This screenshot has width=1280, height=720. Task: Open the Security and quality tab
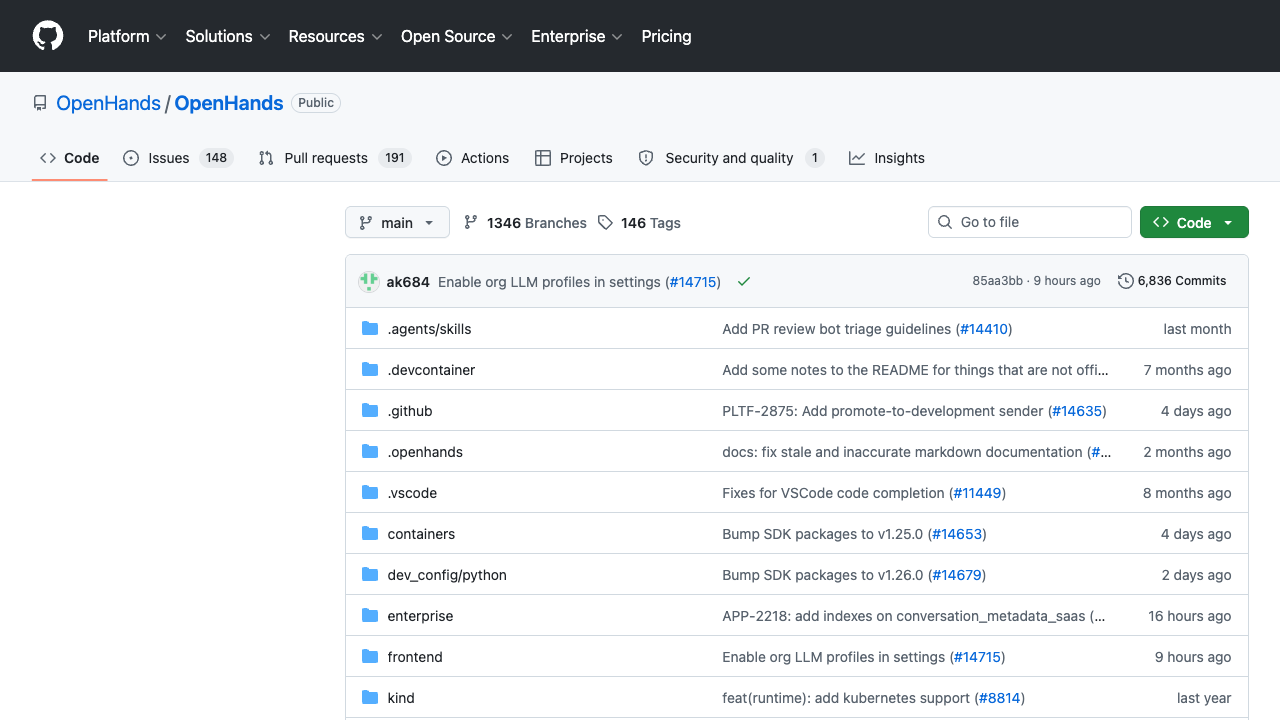coord(731,158)
